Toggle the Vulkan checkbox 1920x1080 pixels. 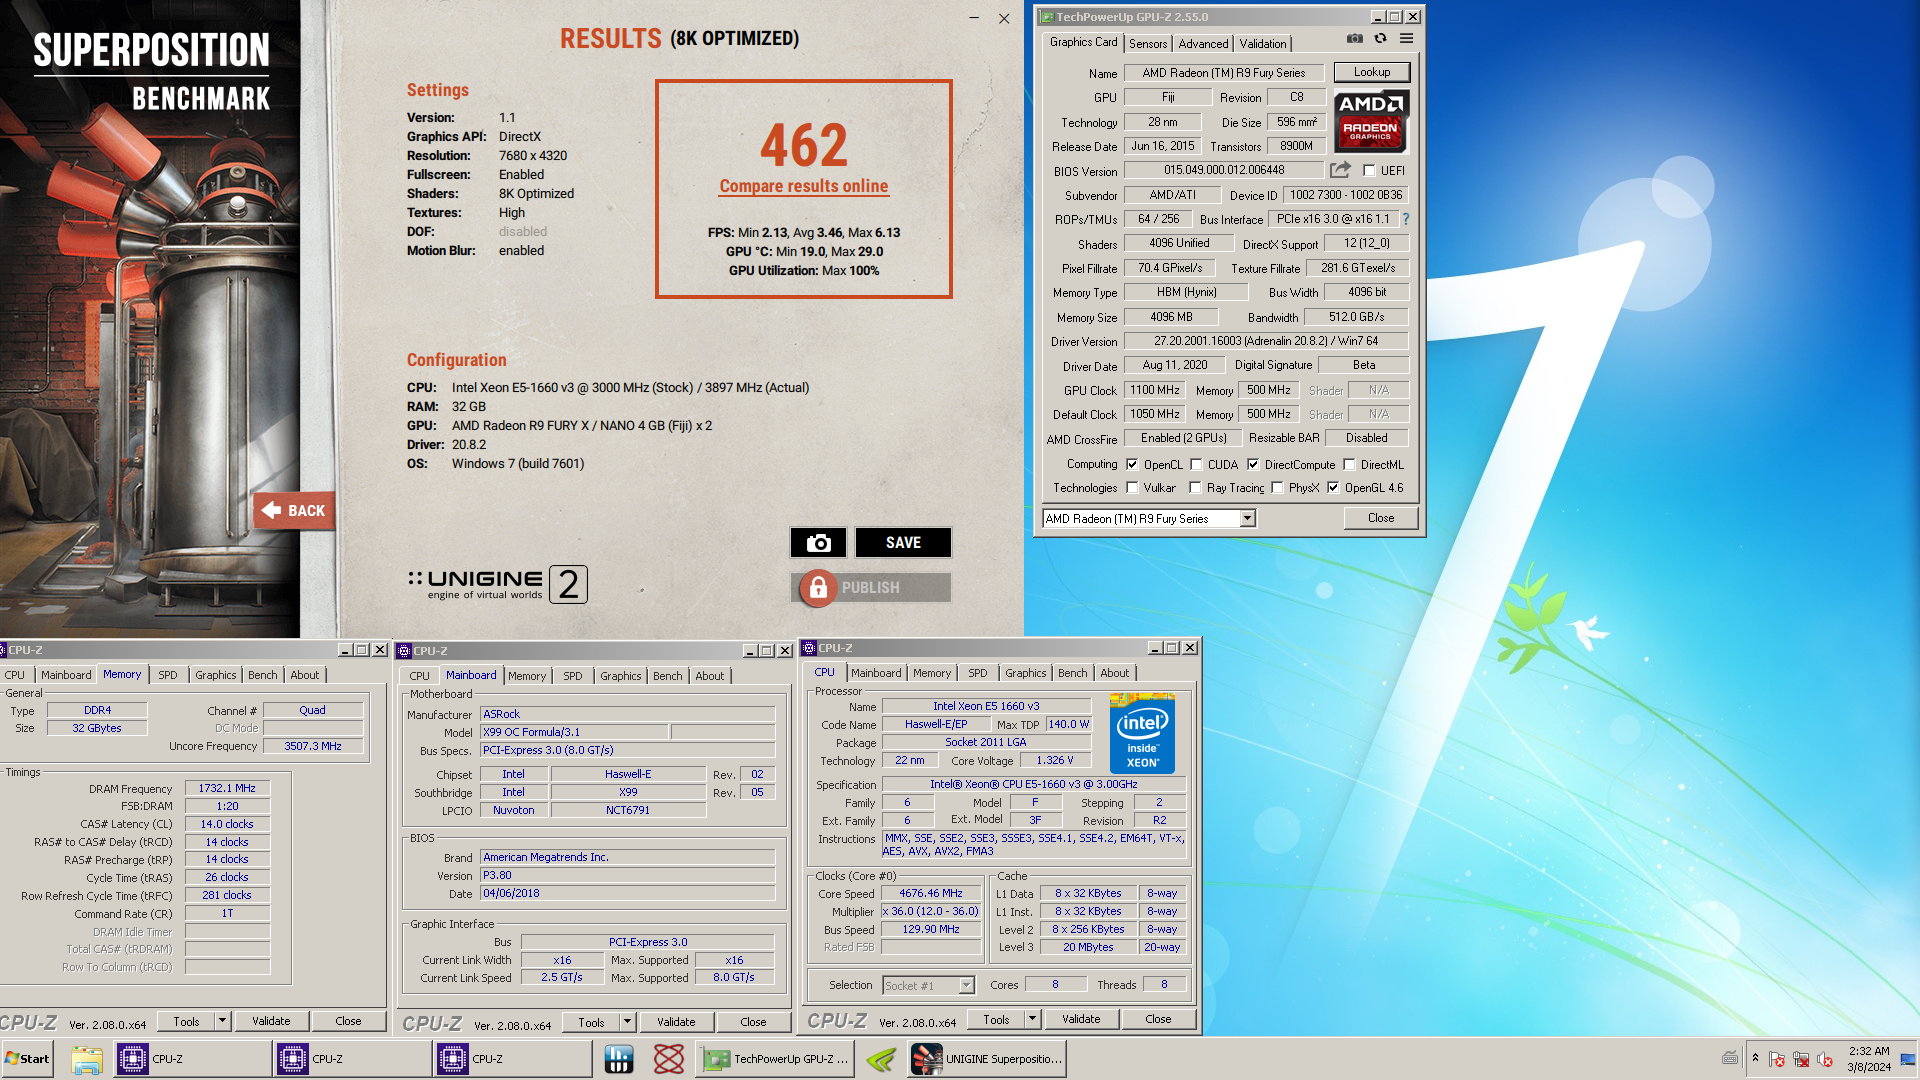tap(1132, 488)
